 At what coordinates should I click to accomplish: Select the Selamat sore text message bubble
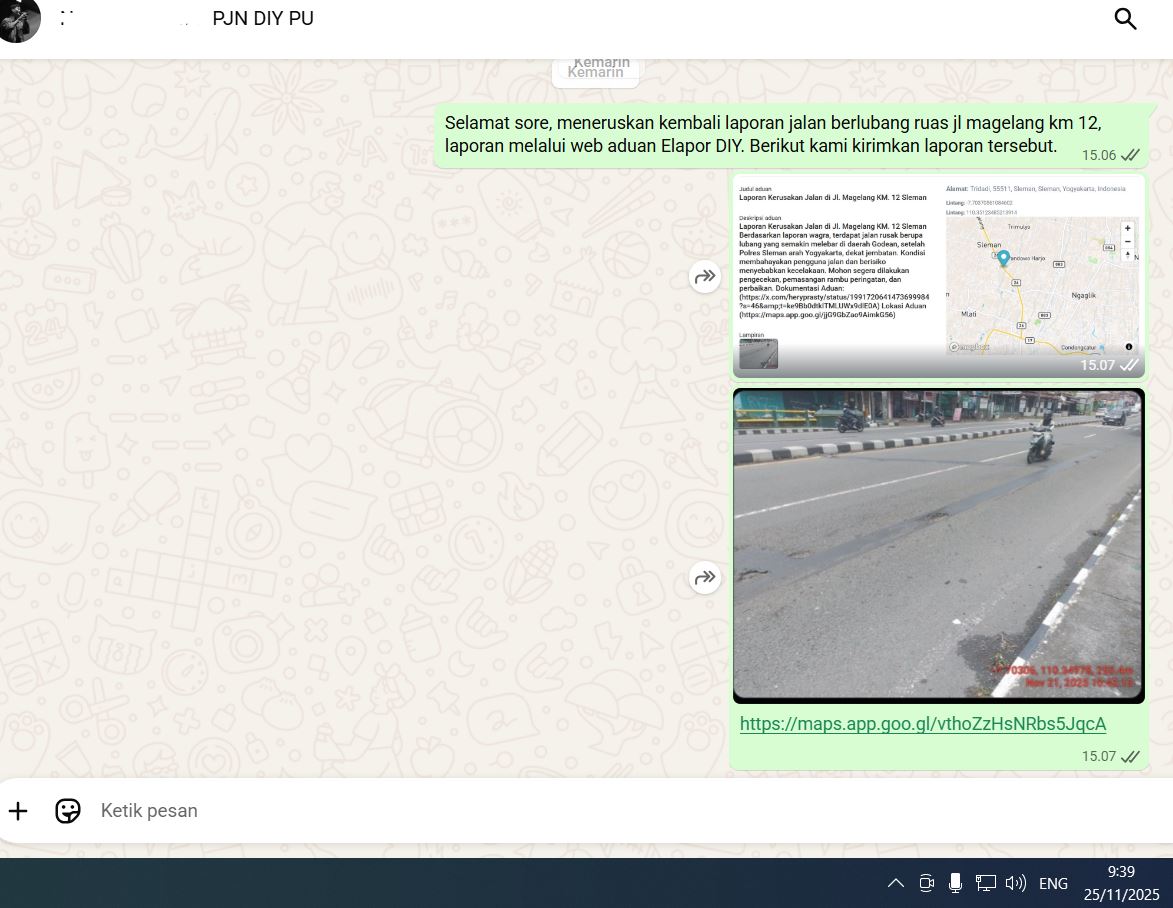(x=772, y=135)
